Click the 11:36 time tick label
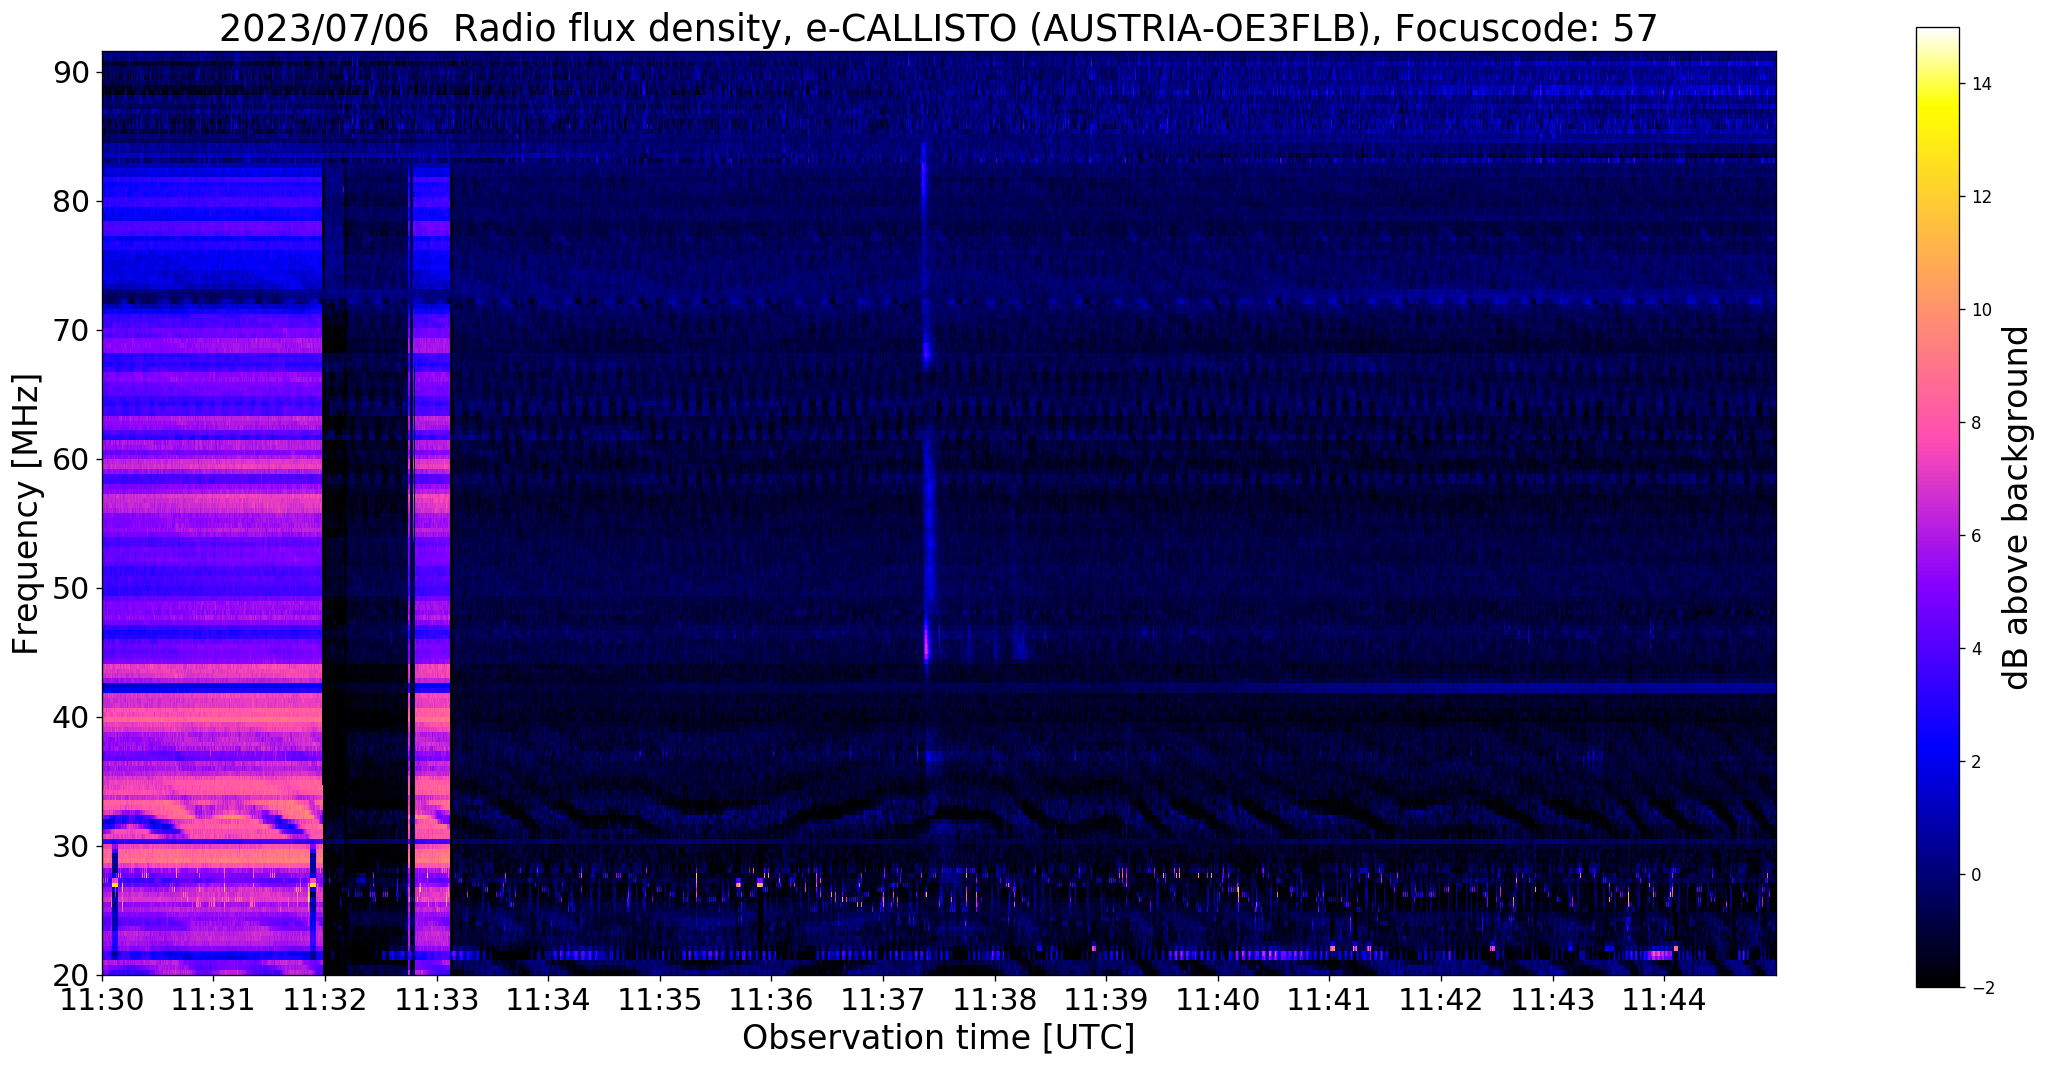This screenshot has height=1067, width=2047. click(x=771, y=999)
